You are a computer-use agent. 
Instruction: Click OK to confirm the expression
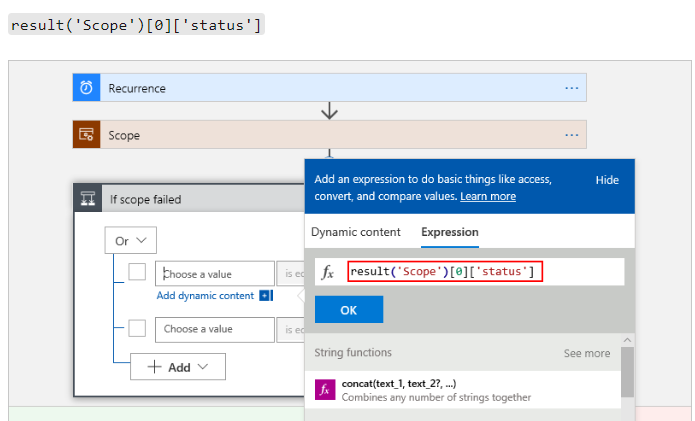349,309
